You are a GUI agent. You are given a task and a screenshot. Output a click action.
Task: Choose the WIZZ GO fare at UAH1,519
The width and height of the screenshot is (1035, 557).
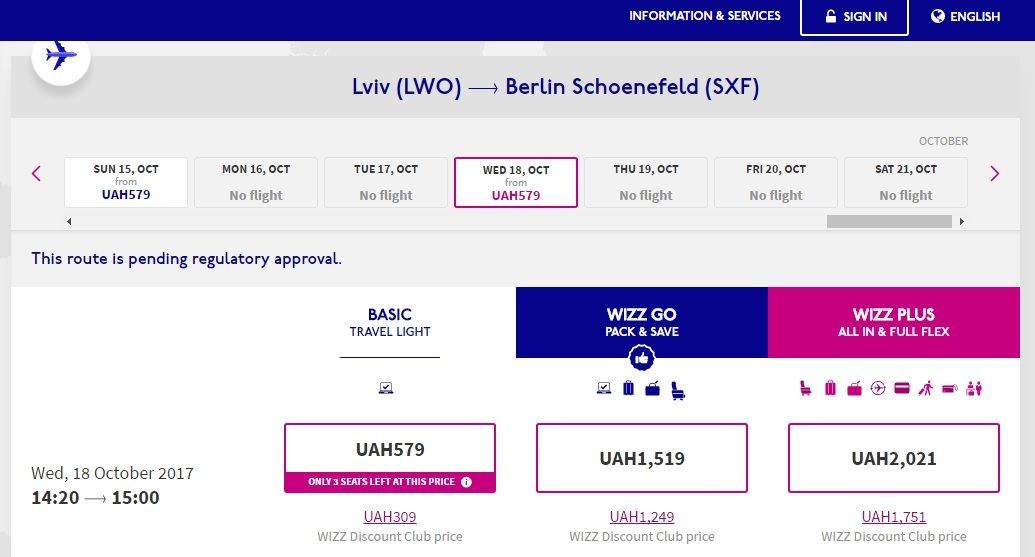(642, 458)
